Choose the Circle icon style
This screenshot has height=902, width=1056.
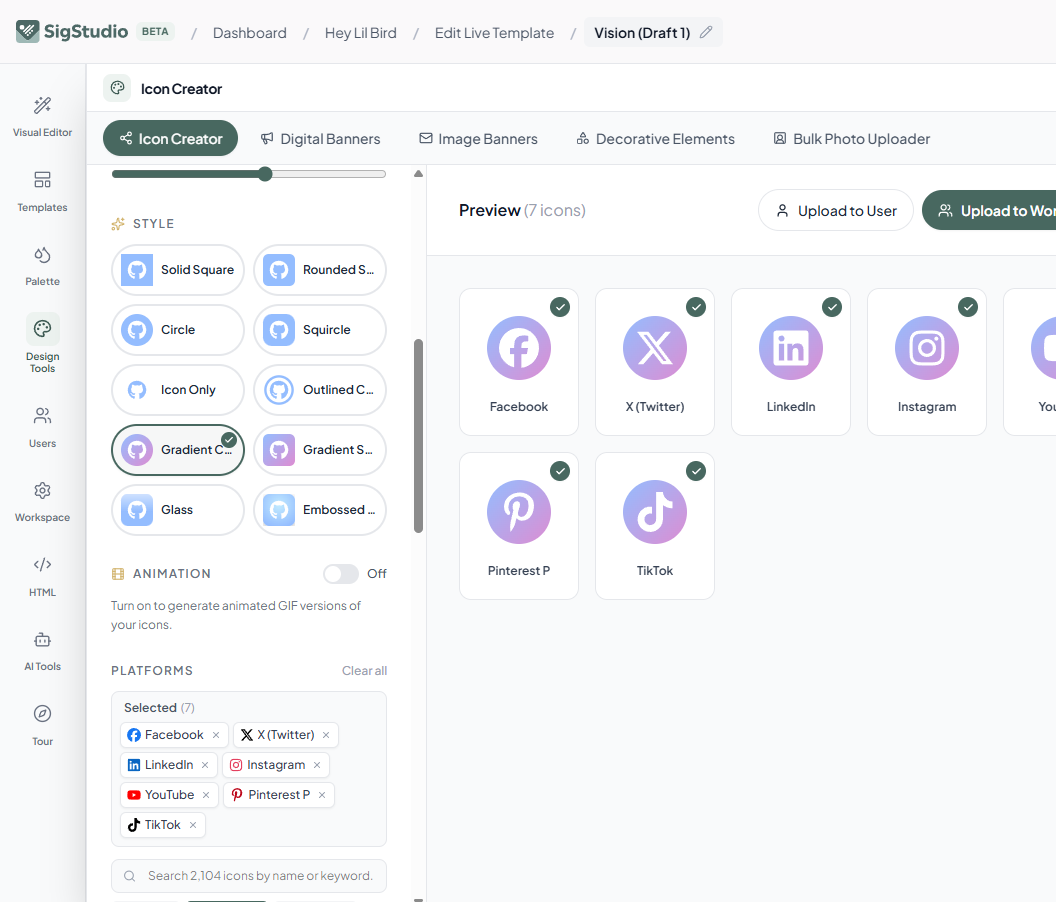pyautogui.click(x=178, y=330)
